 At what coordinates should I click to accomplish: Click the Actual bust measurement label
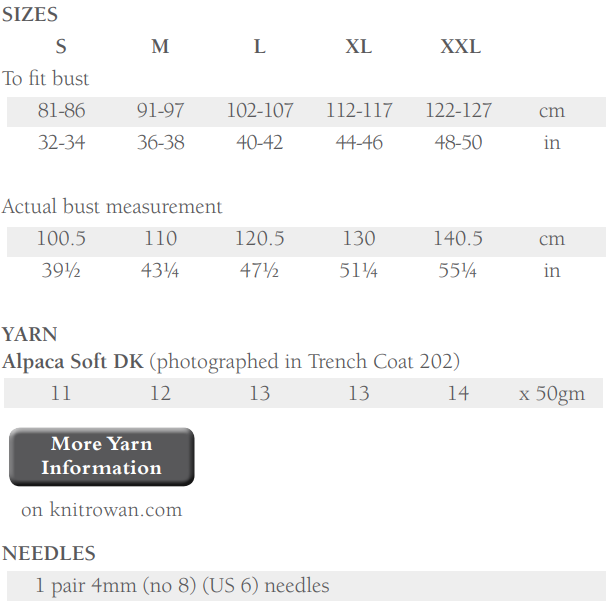click(112, 207)
